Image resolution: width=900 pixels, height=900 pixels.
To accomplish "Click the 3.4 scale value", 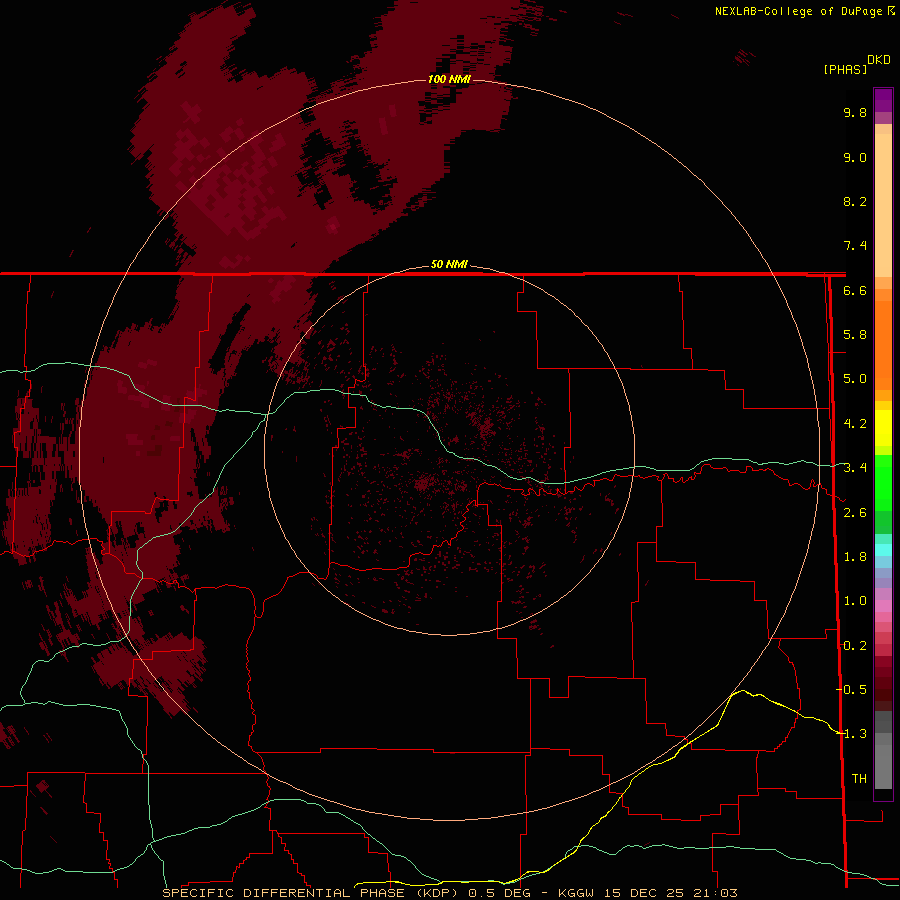I will (x=855, y=468).
